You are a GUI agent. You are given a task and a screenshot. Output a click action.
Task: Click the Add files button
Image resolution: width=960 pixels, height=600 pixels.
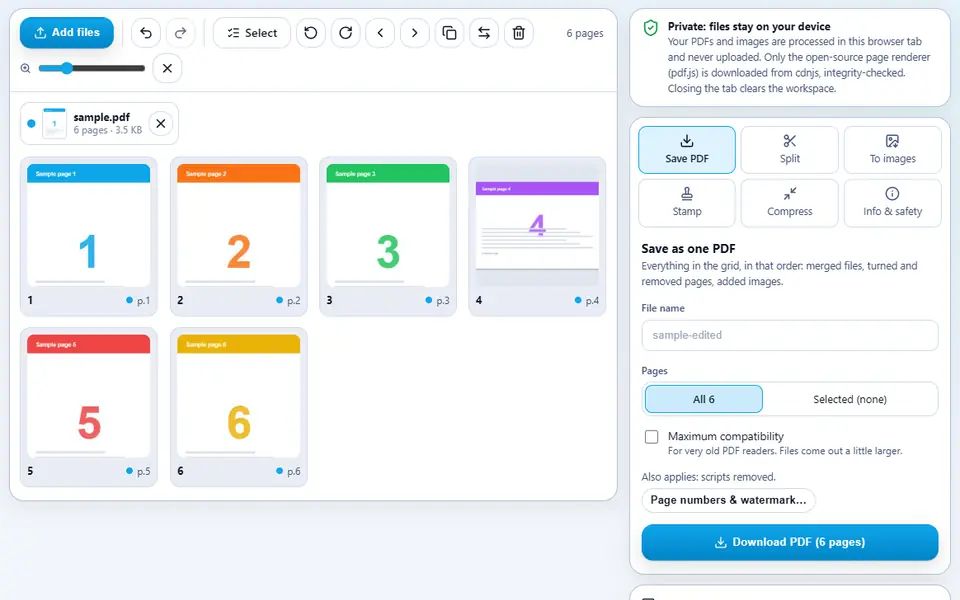(67, 32)
